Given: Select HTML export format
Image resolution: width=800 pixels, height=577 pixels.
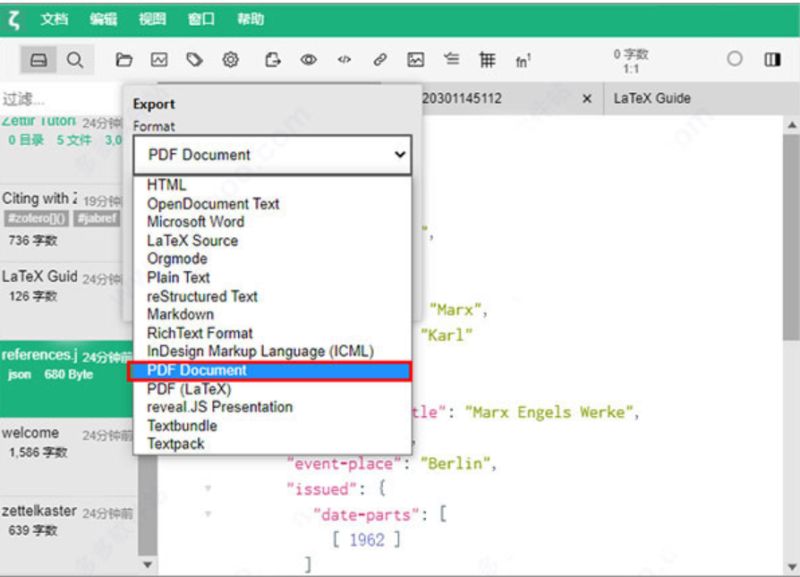Looking at the screenshot, I should point(272,185).
